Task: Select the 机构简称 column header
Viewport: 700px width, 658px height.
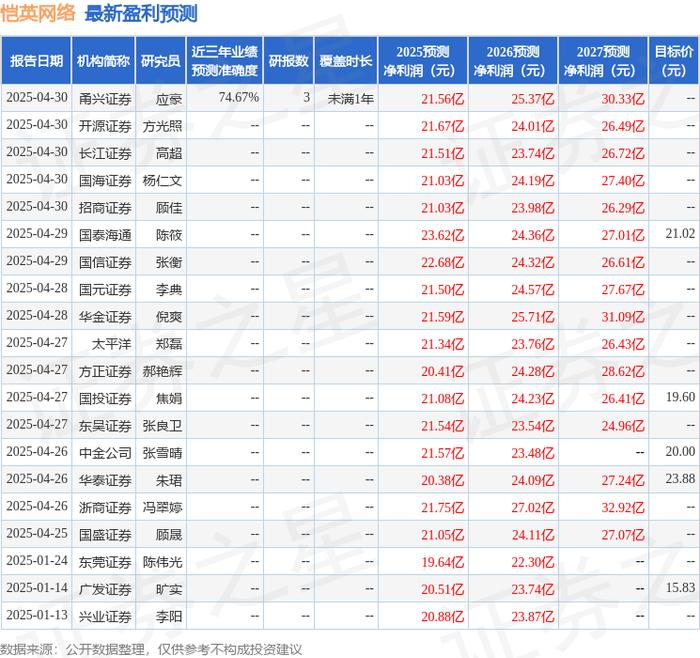Action: coord(103,61)
